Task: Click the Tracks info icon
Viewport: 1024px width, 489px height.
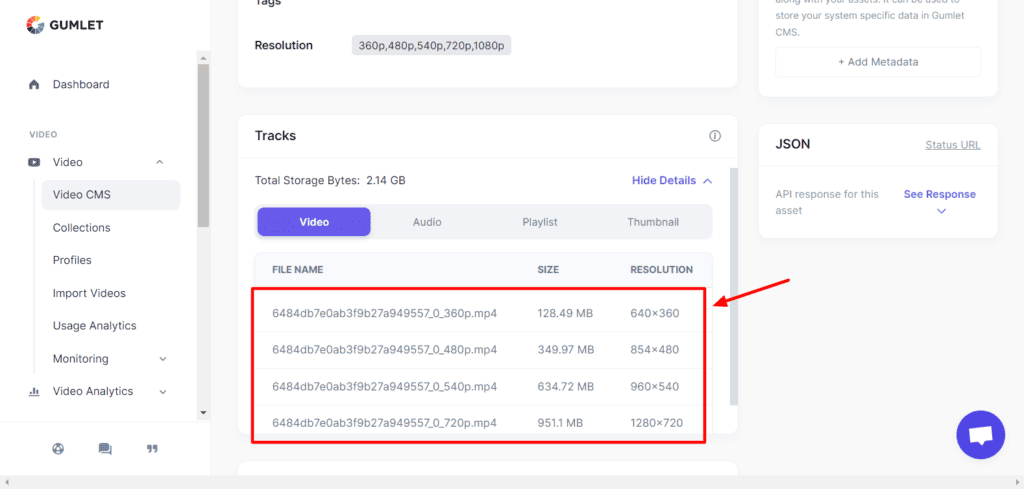Action: [715, 136]
